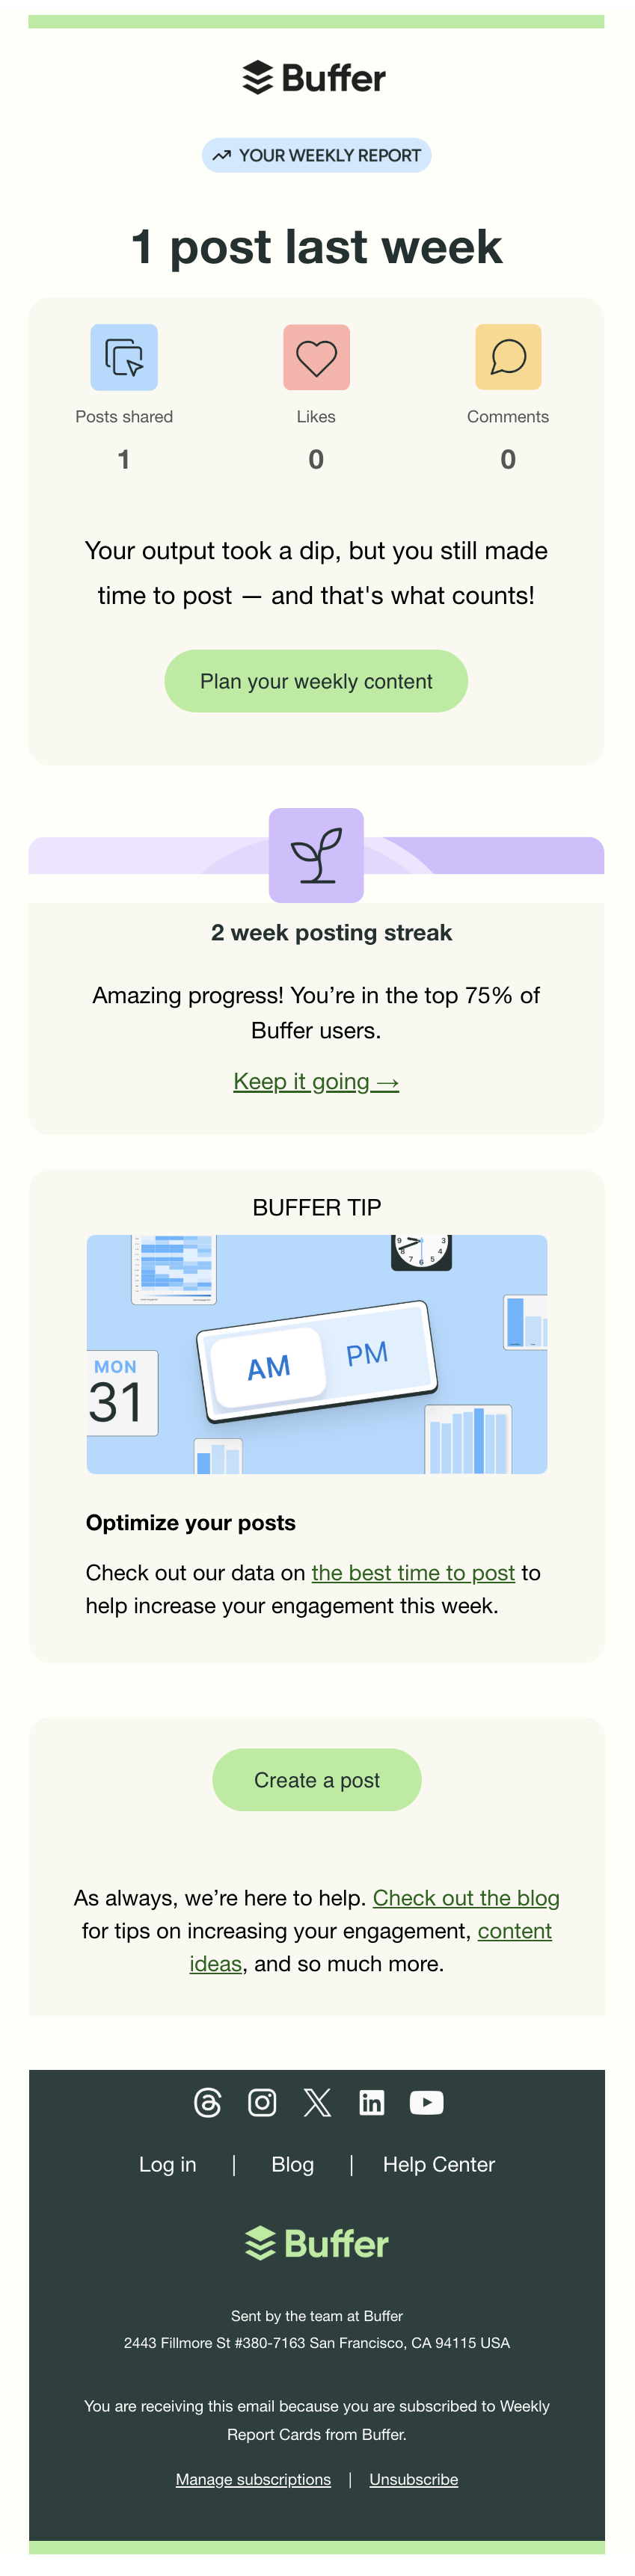Click the Likes heart icon
This screenshot has width=635, height=2576.
coord(316,357)
